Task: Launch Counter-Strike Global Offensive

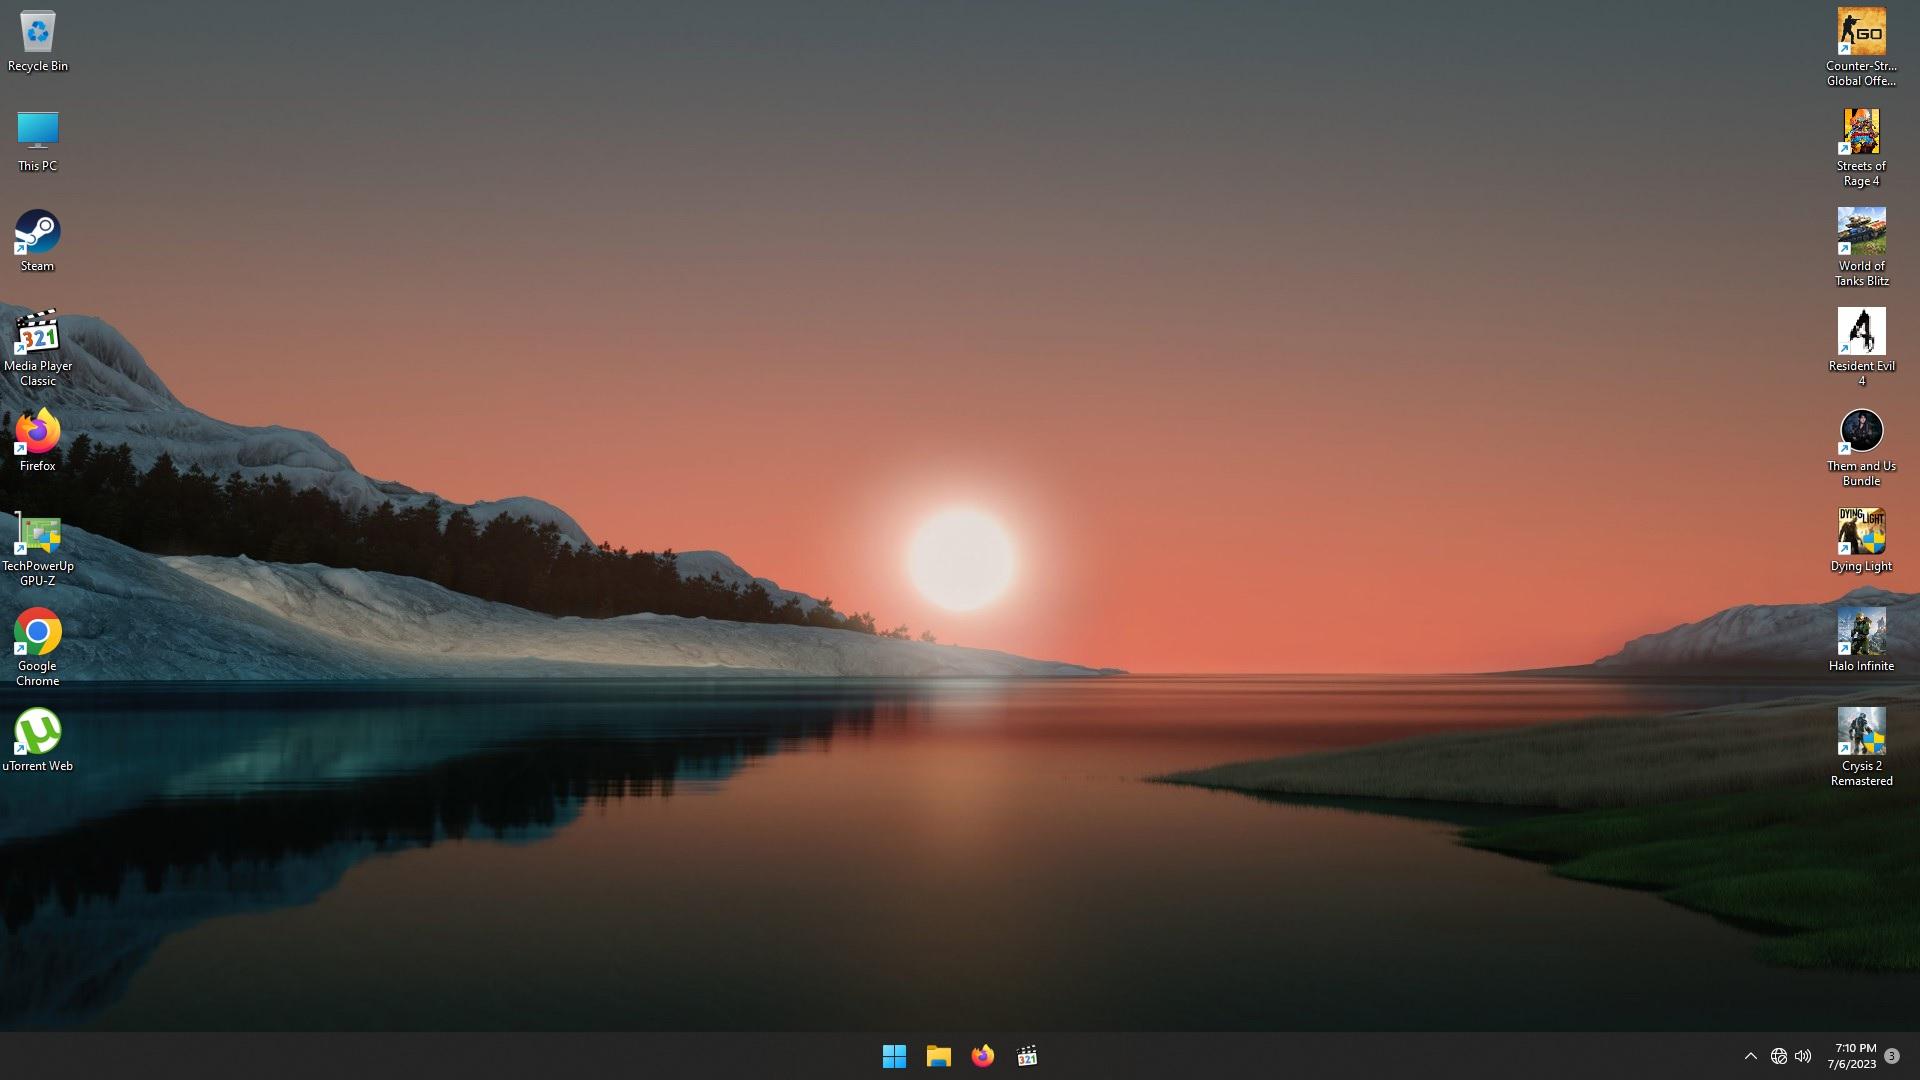Action: coord(1860,32)
